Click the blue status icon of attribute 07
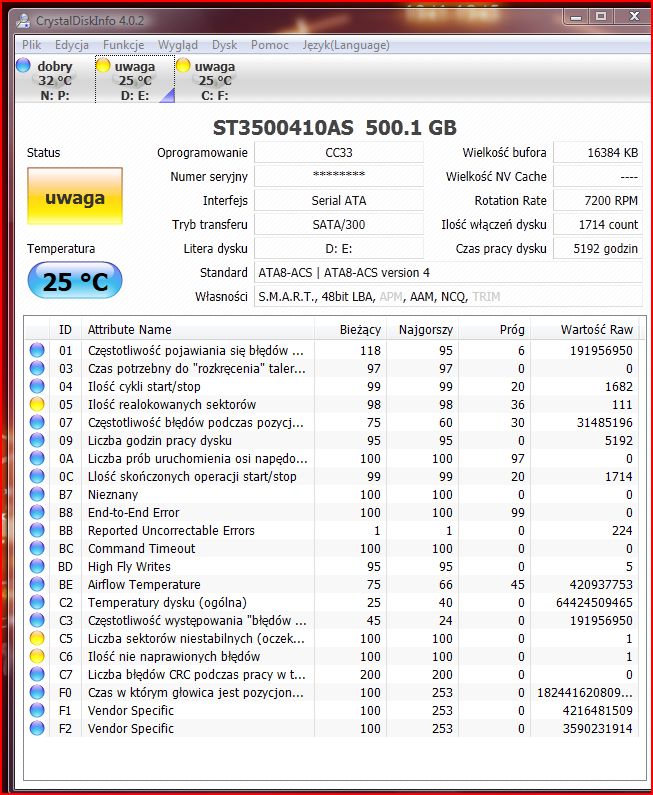Image resolution: width=653 pixels, height=795 pixels. click(37, 422)
